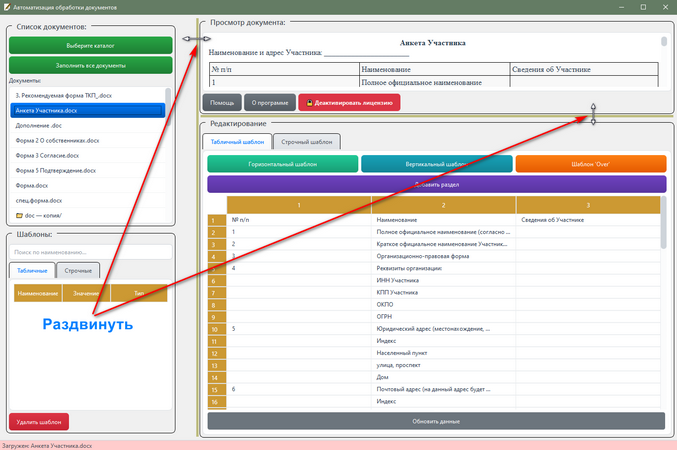Screen dimensions: 677x450
Task: Click 'Обновить данные' button
Action: (436, 421)
